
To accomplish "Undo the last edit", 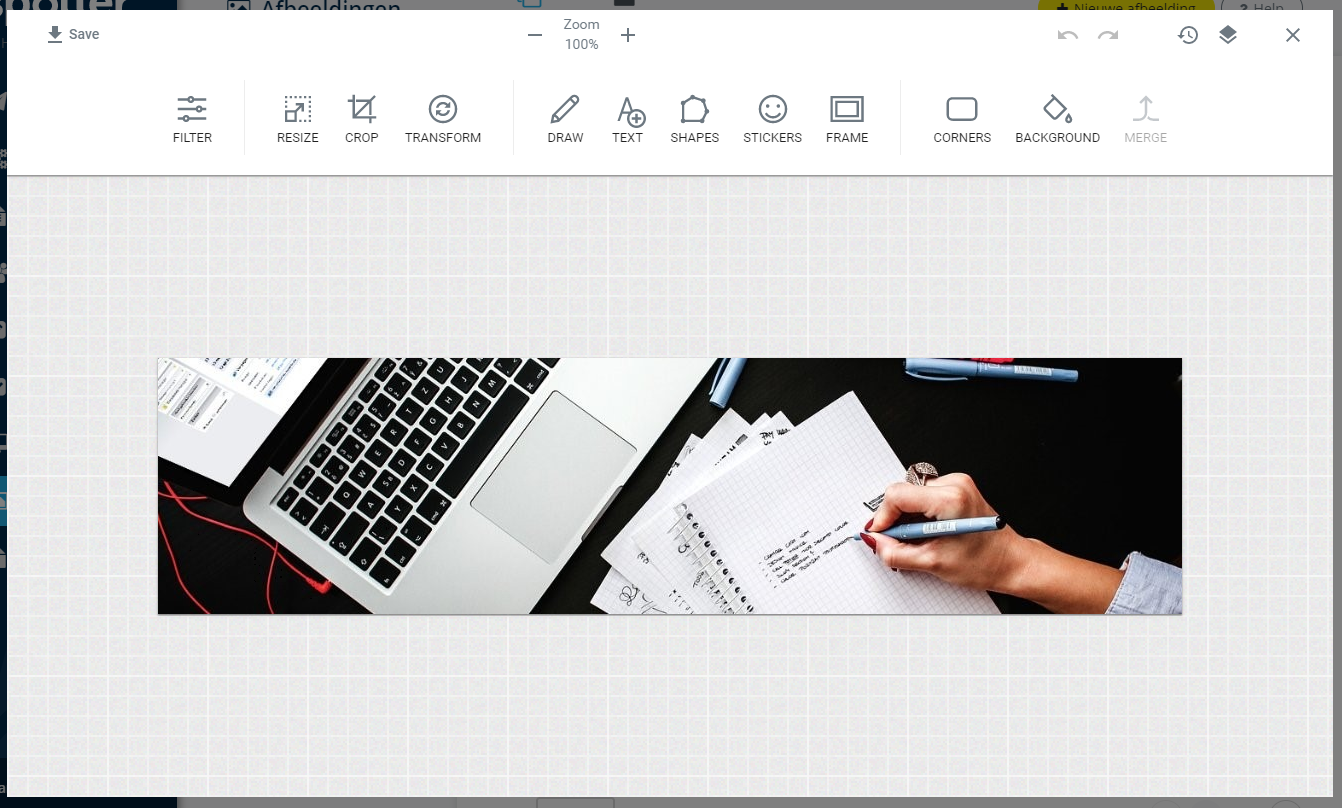I will (1067, 35).
